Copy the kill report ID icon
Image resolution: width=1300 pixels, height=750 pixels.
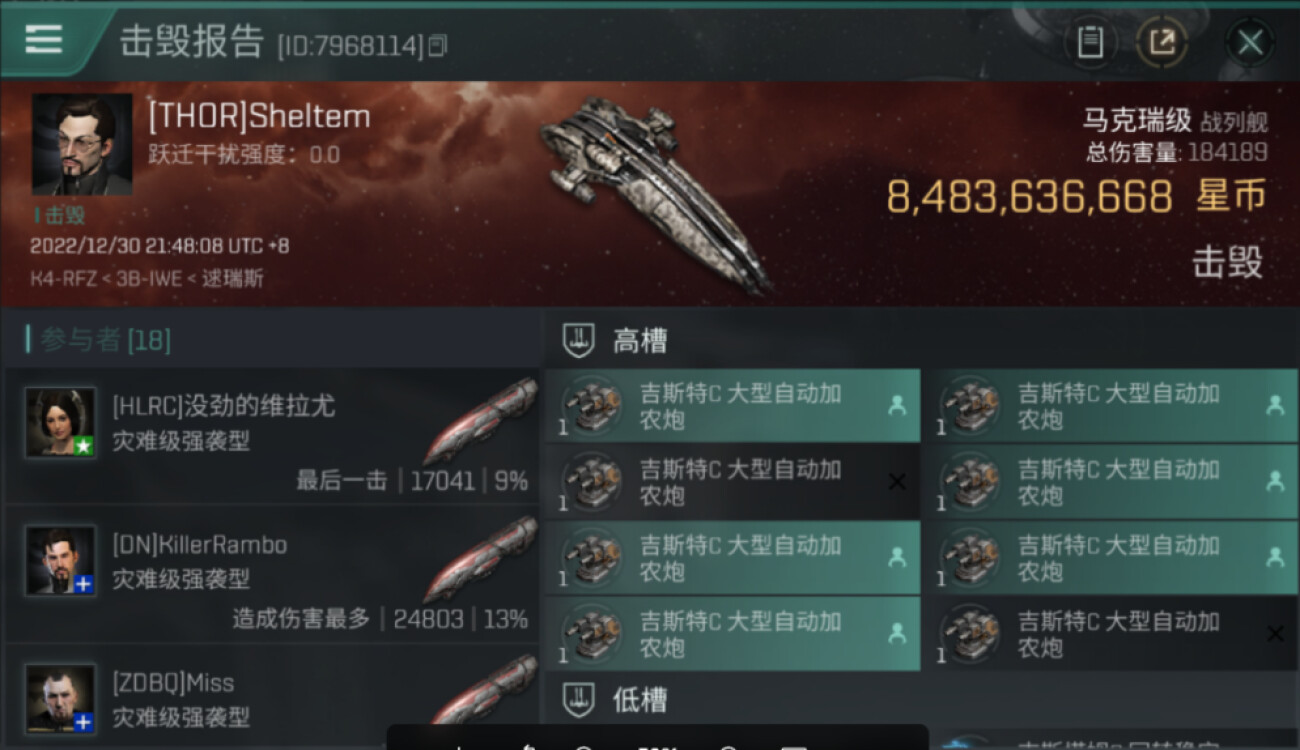(437, 45)
